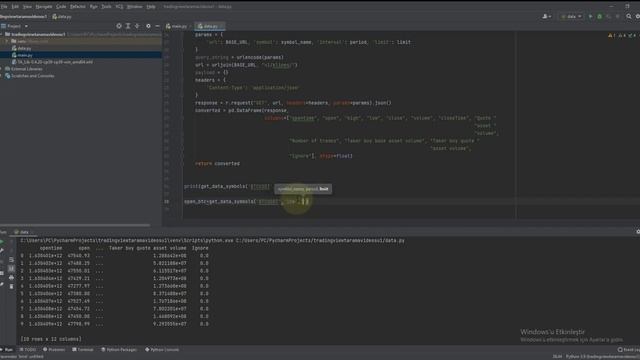Open the Terminal tool window
Screen dimensions: 640x360
click(83, 350)
